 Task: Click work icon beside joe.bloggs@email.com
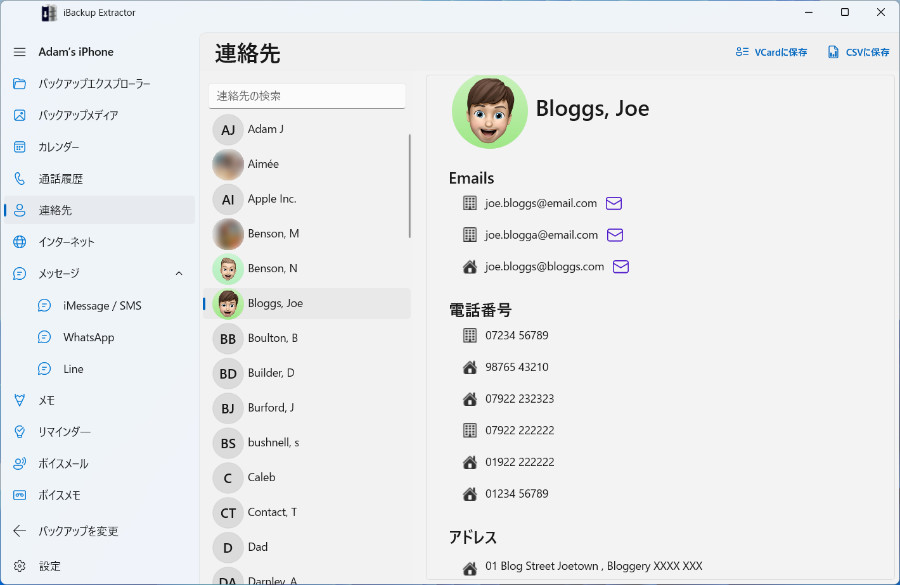coord(470,203)
